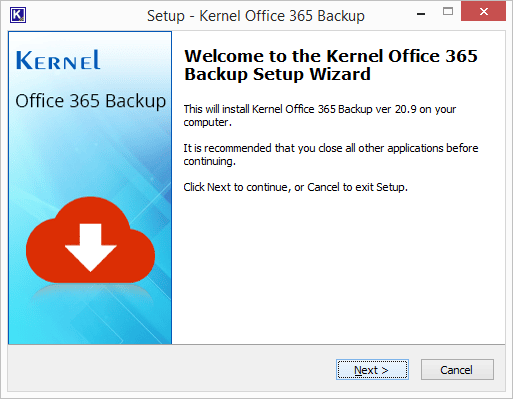Click the window title 'Setup - Kernel Office 365 Backup'
Image resolution: width=513 pixels, height=399 pixels.
click(x=256, y=16)
